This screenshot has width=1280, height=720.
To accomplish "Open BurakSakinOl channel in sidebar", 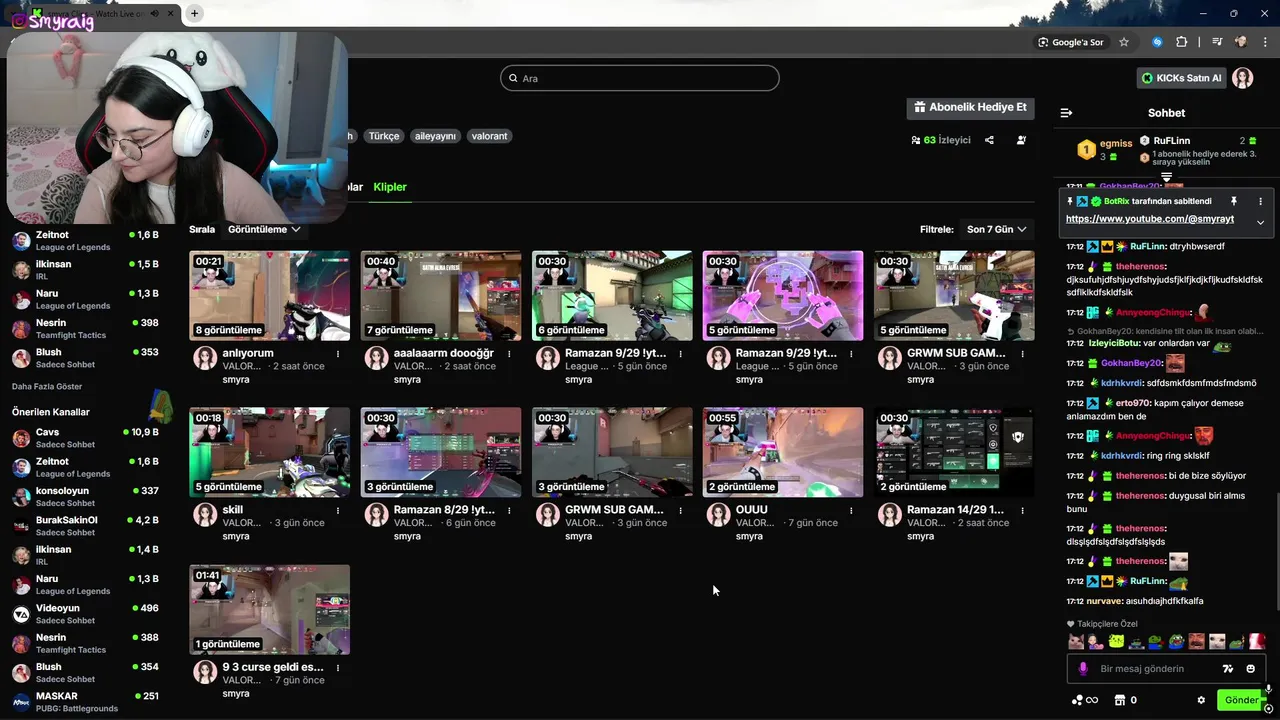I will [85, 526].
